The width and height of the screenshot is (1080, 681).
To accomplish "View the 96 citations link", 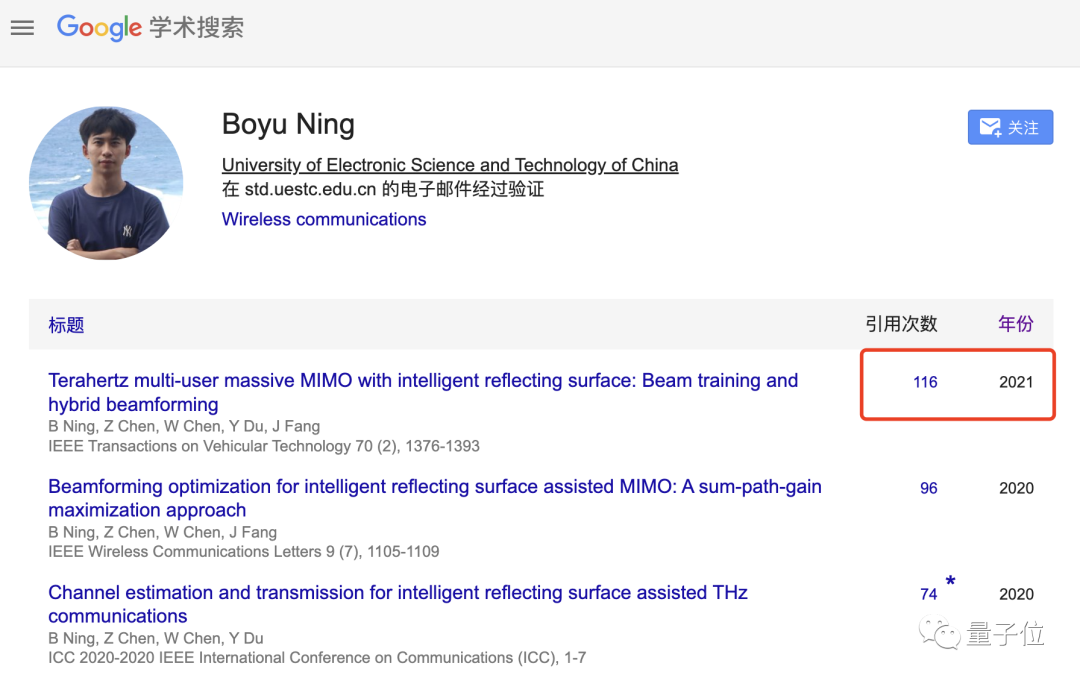I will [x=929, y=488].
